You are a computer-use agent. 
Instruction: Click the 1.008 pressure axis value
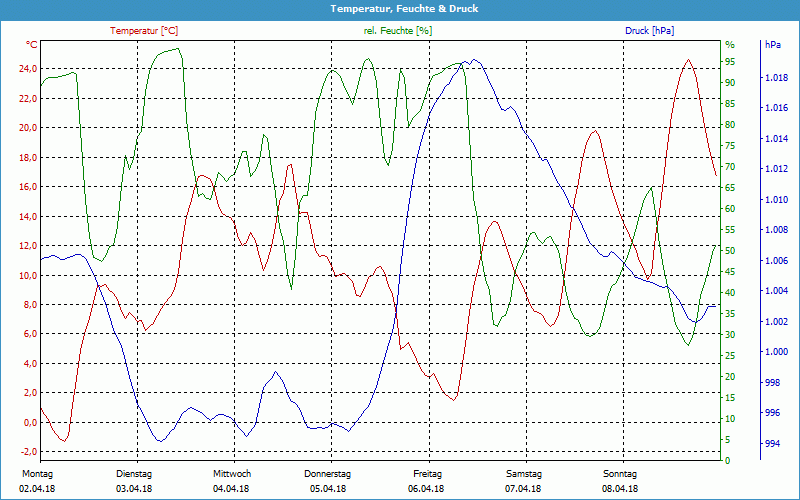pyautogui.click(x=776, y=230)
